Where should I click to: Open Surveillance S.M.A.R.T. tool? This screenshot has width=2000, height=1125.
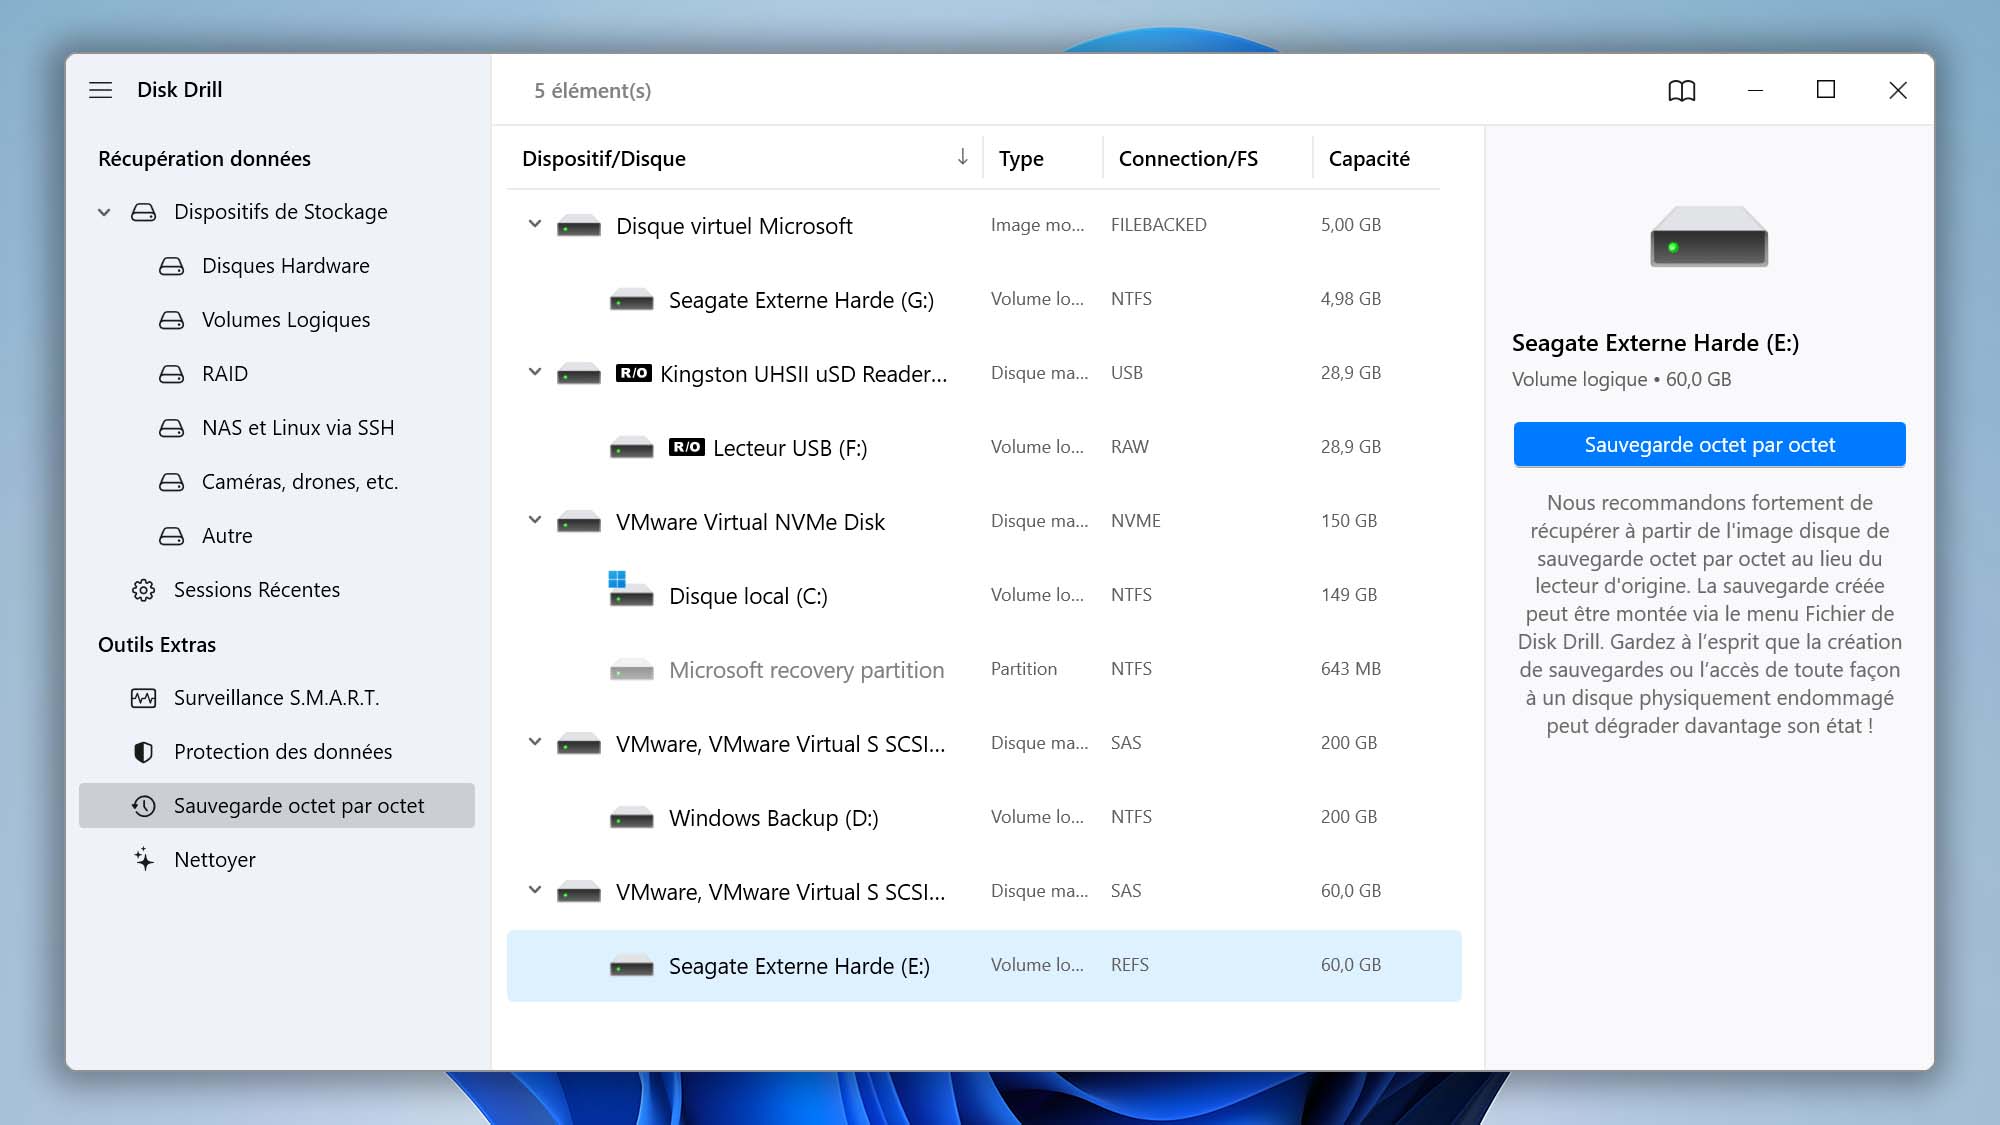tap(277, 698)
